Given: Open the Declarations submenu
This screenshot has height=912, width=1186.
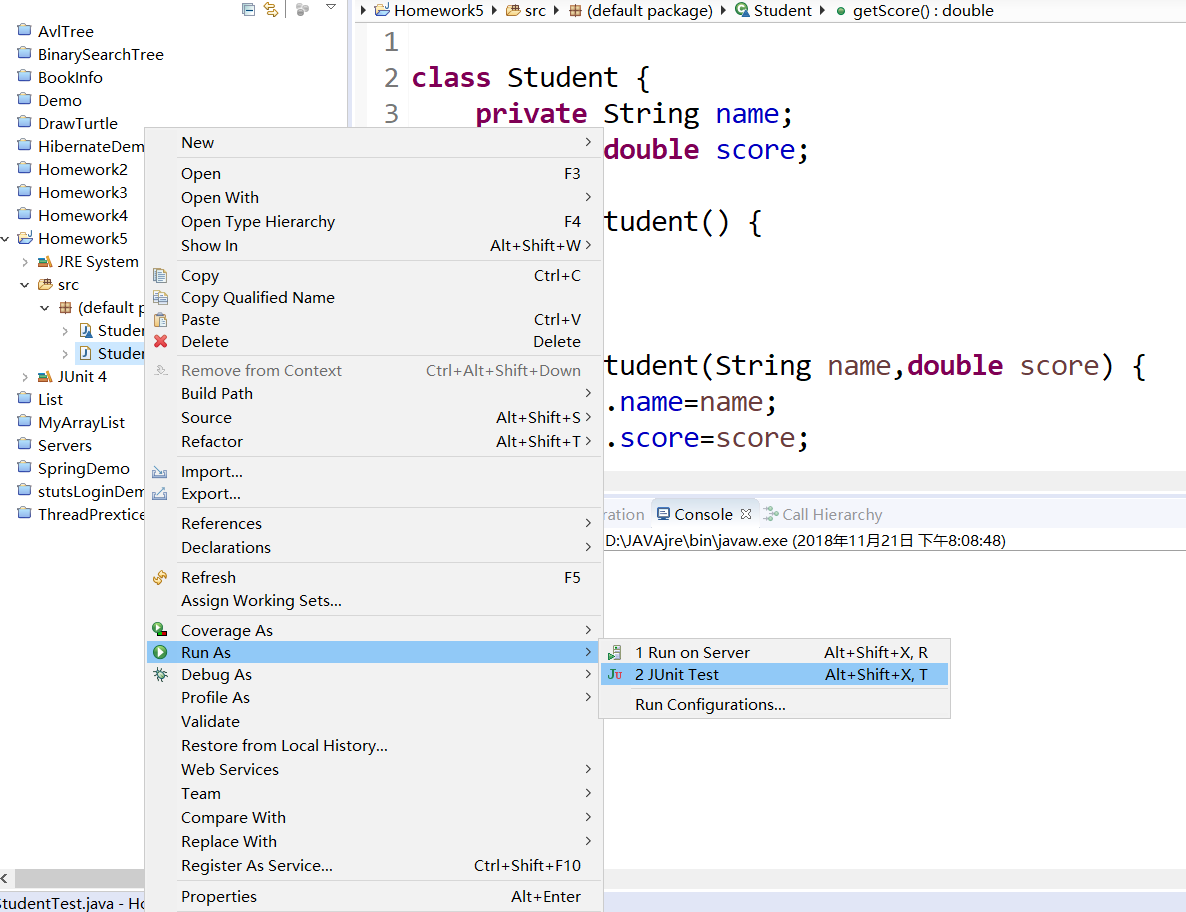Looking at the screenshot, I should coord(374,548).
